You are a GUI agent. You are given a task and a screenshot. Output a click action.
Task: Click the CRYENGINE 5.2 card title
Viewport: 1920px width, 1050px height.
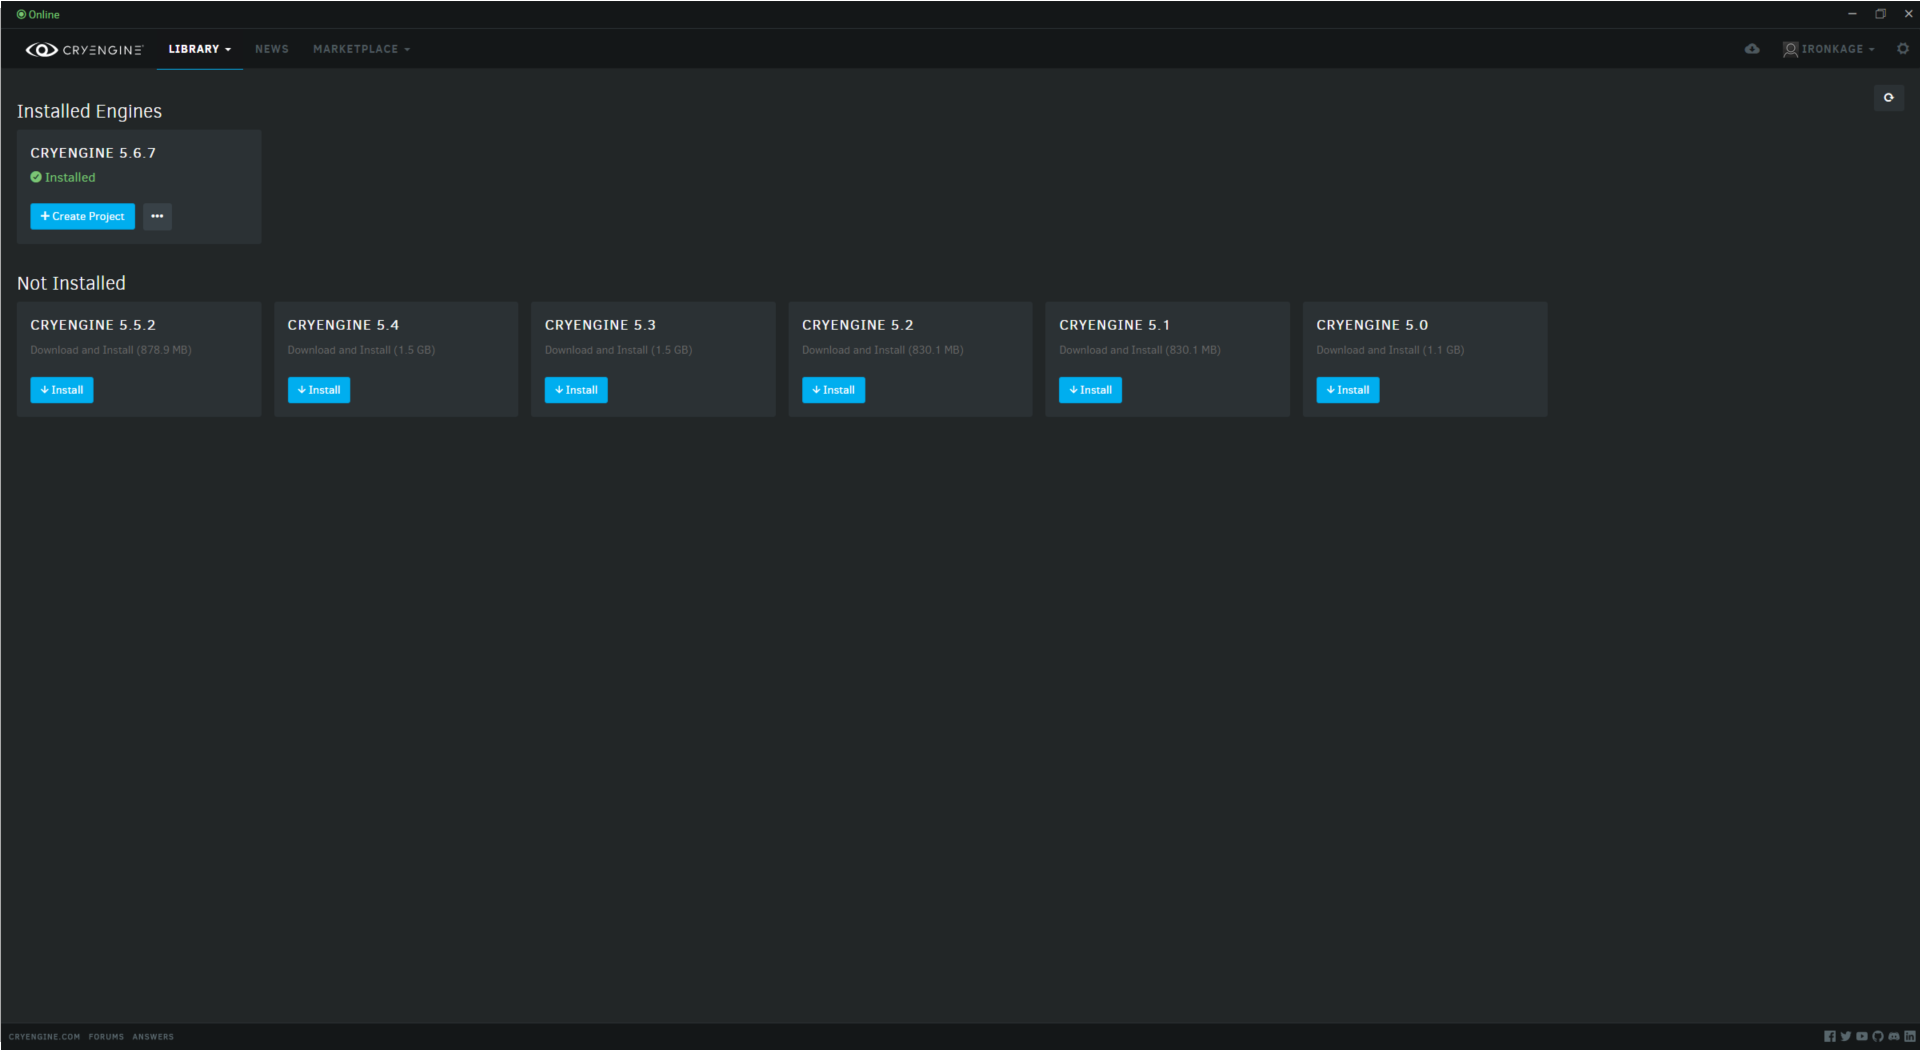pyautogui.click(x=857, y=325)
